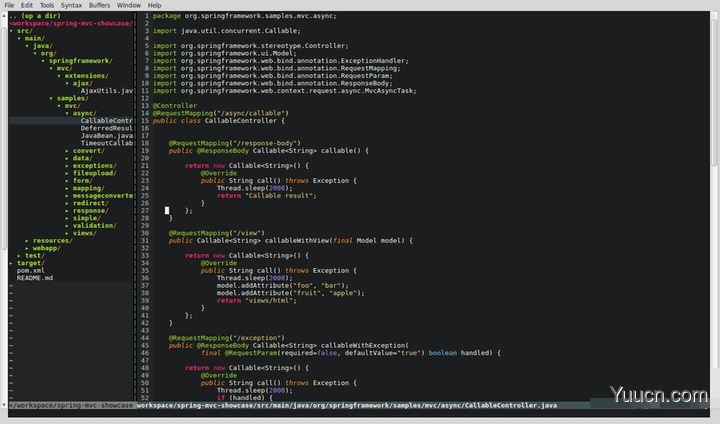Collapse the java/ folder
This screenshot has height=424, width=720.
click(39, 46)
